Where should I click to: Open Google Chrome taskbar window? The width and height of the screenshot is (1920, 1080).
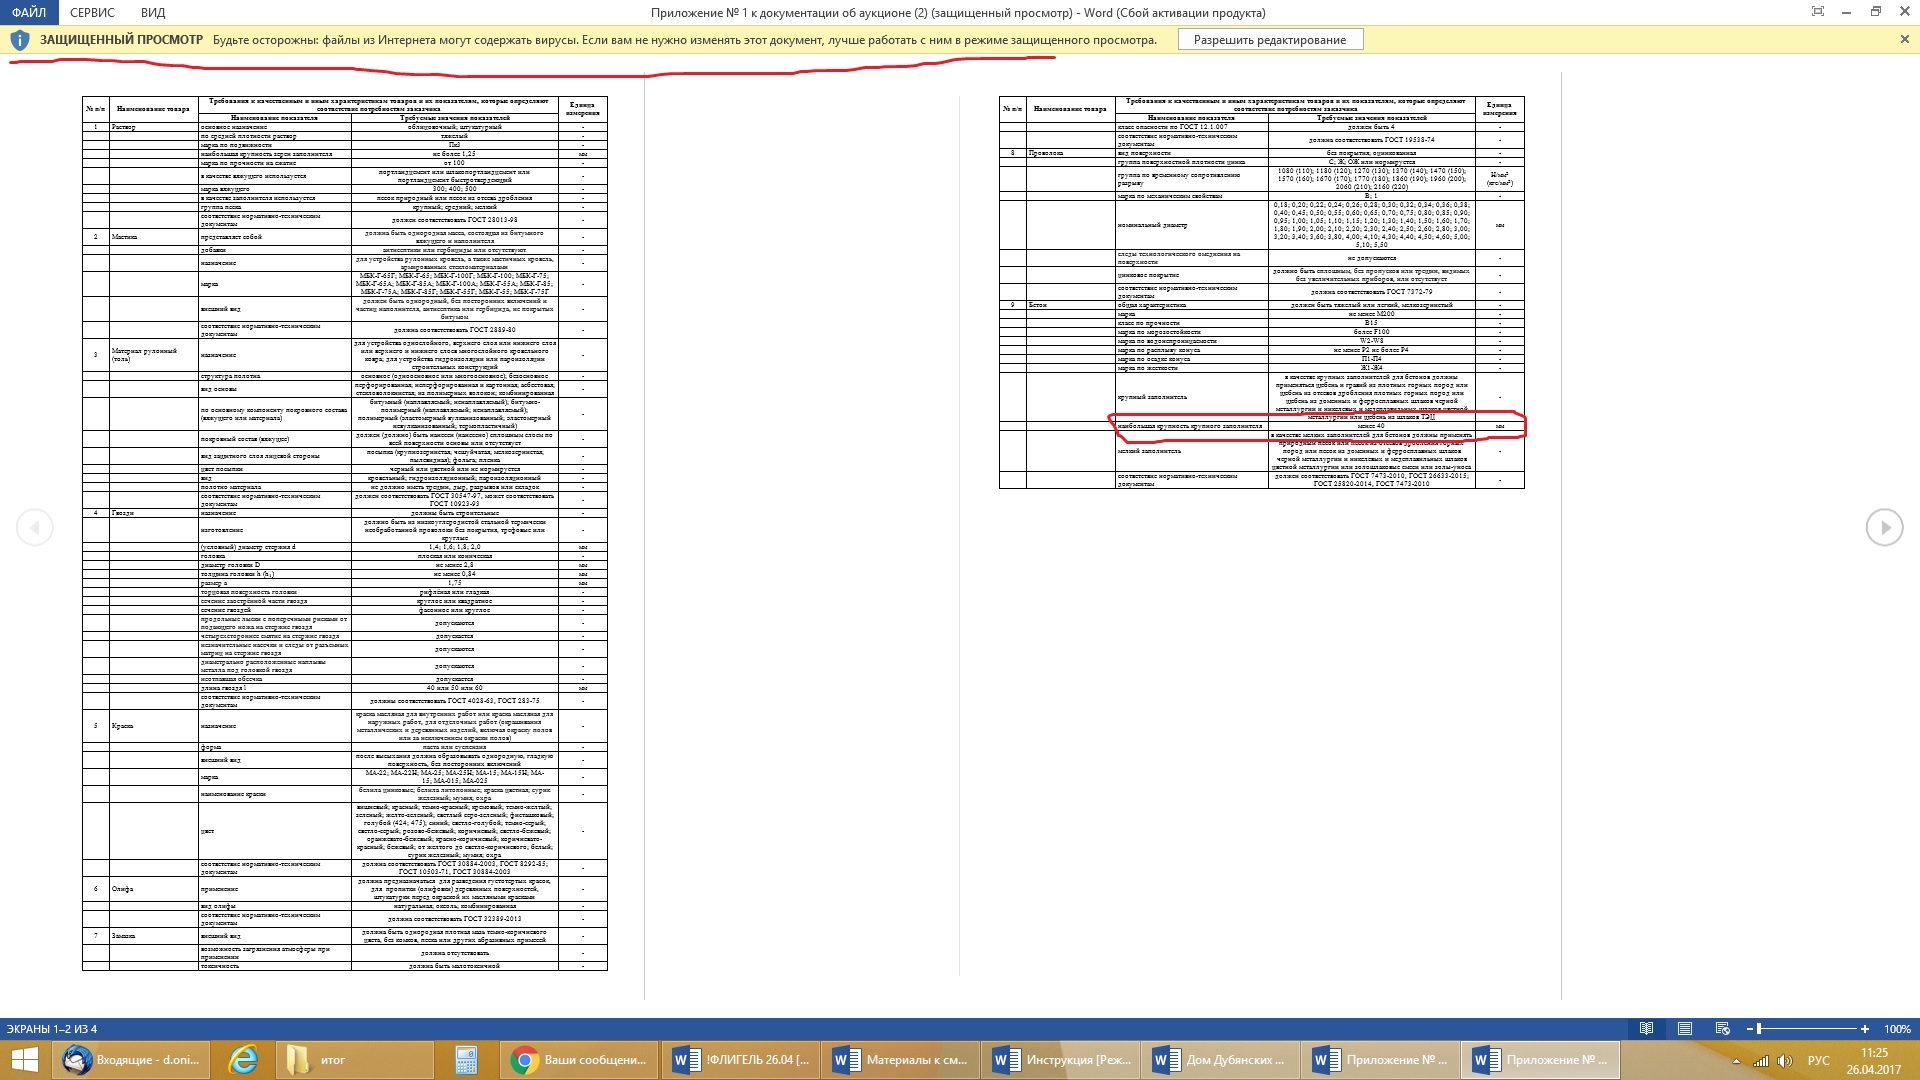point(580,1060)
